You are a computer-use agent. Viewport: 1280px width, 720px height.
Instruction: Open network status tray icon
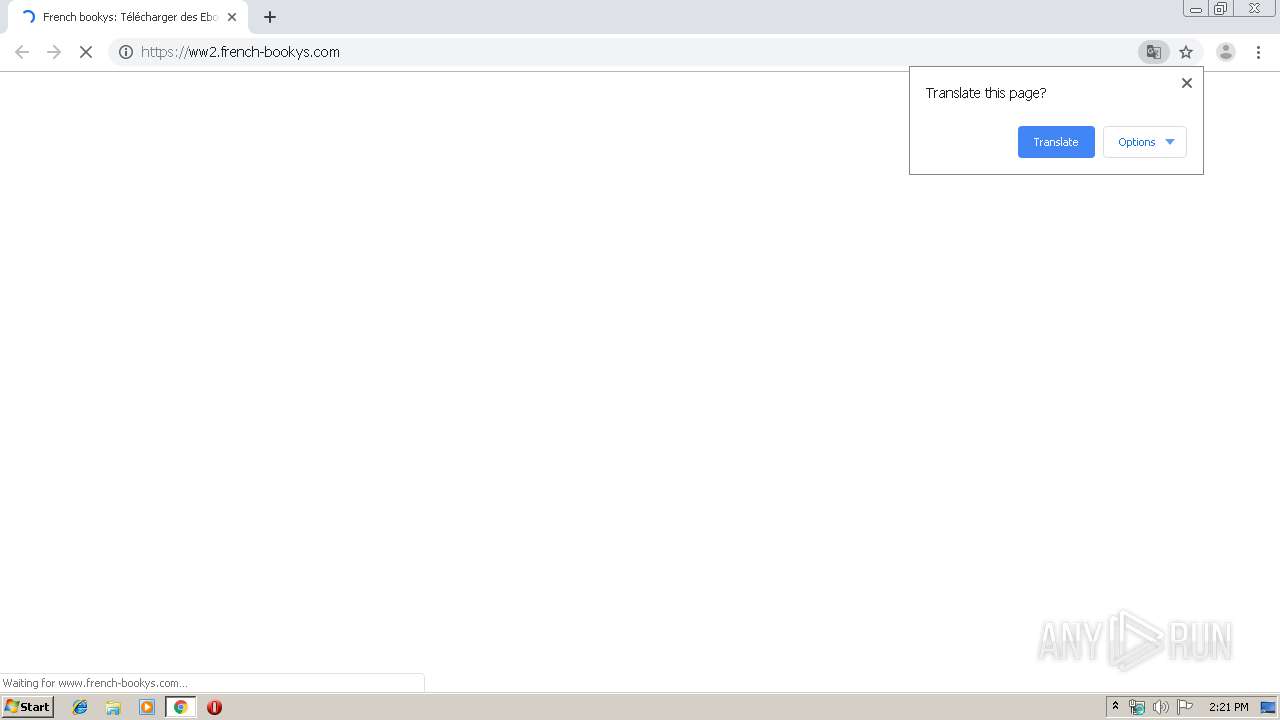[1137, 707]
